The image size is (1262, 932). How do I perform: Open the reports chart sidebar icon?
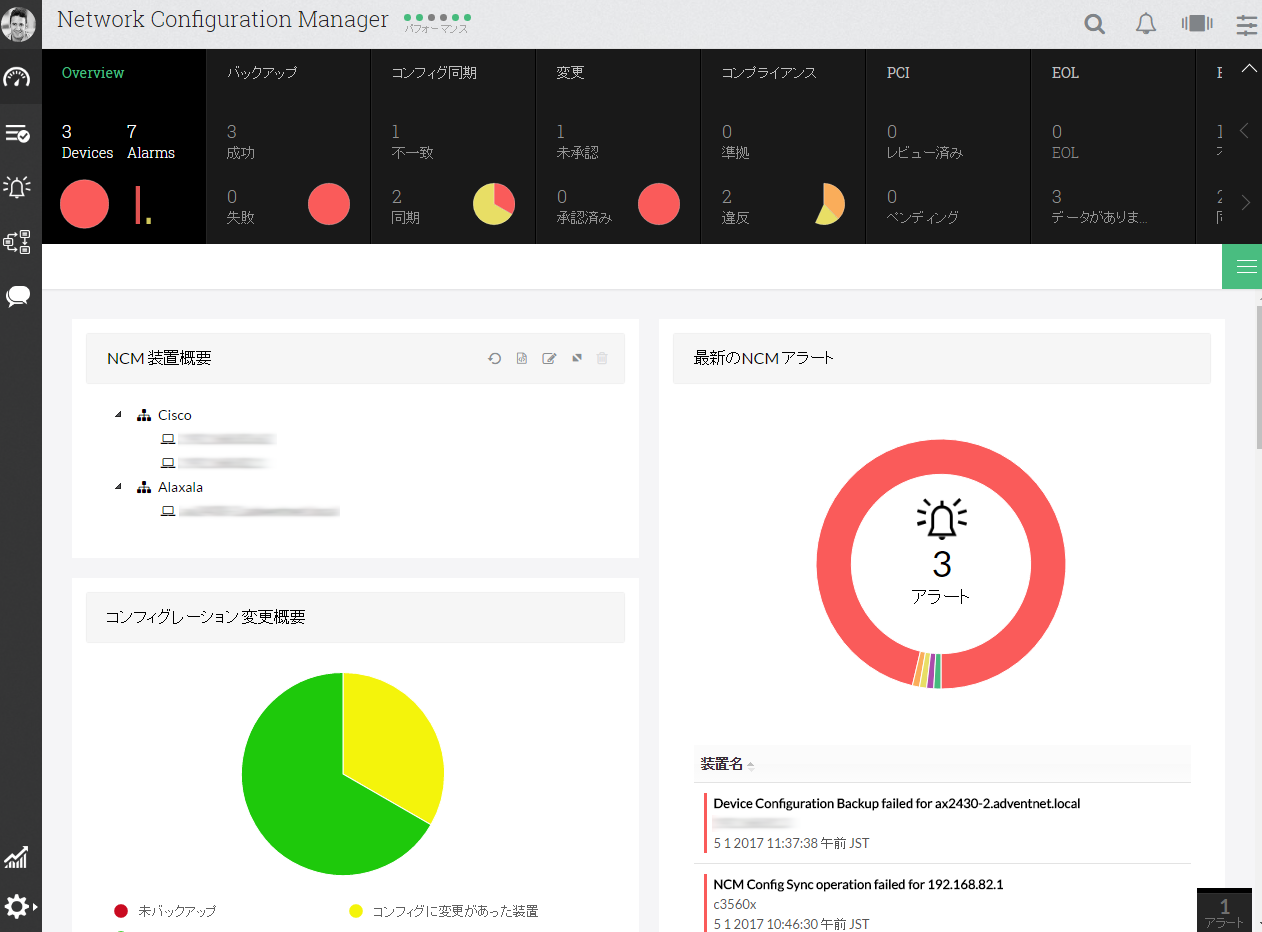click(x=16, y=857)
